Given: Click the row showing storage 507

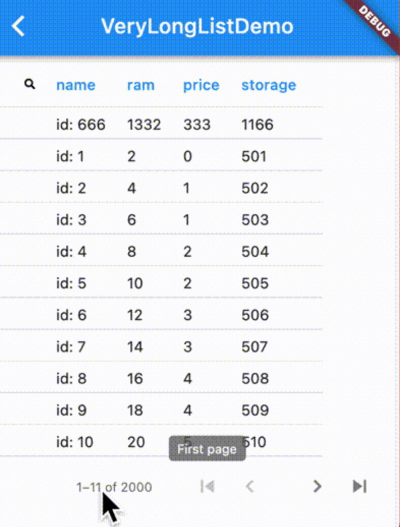Looking at the screenshot, I should pyautogui.click(x=161, y=346).
